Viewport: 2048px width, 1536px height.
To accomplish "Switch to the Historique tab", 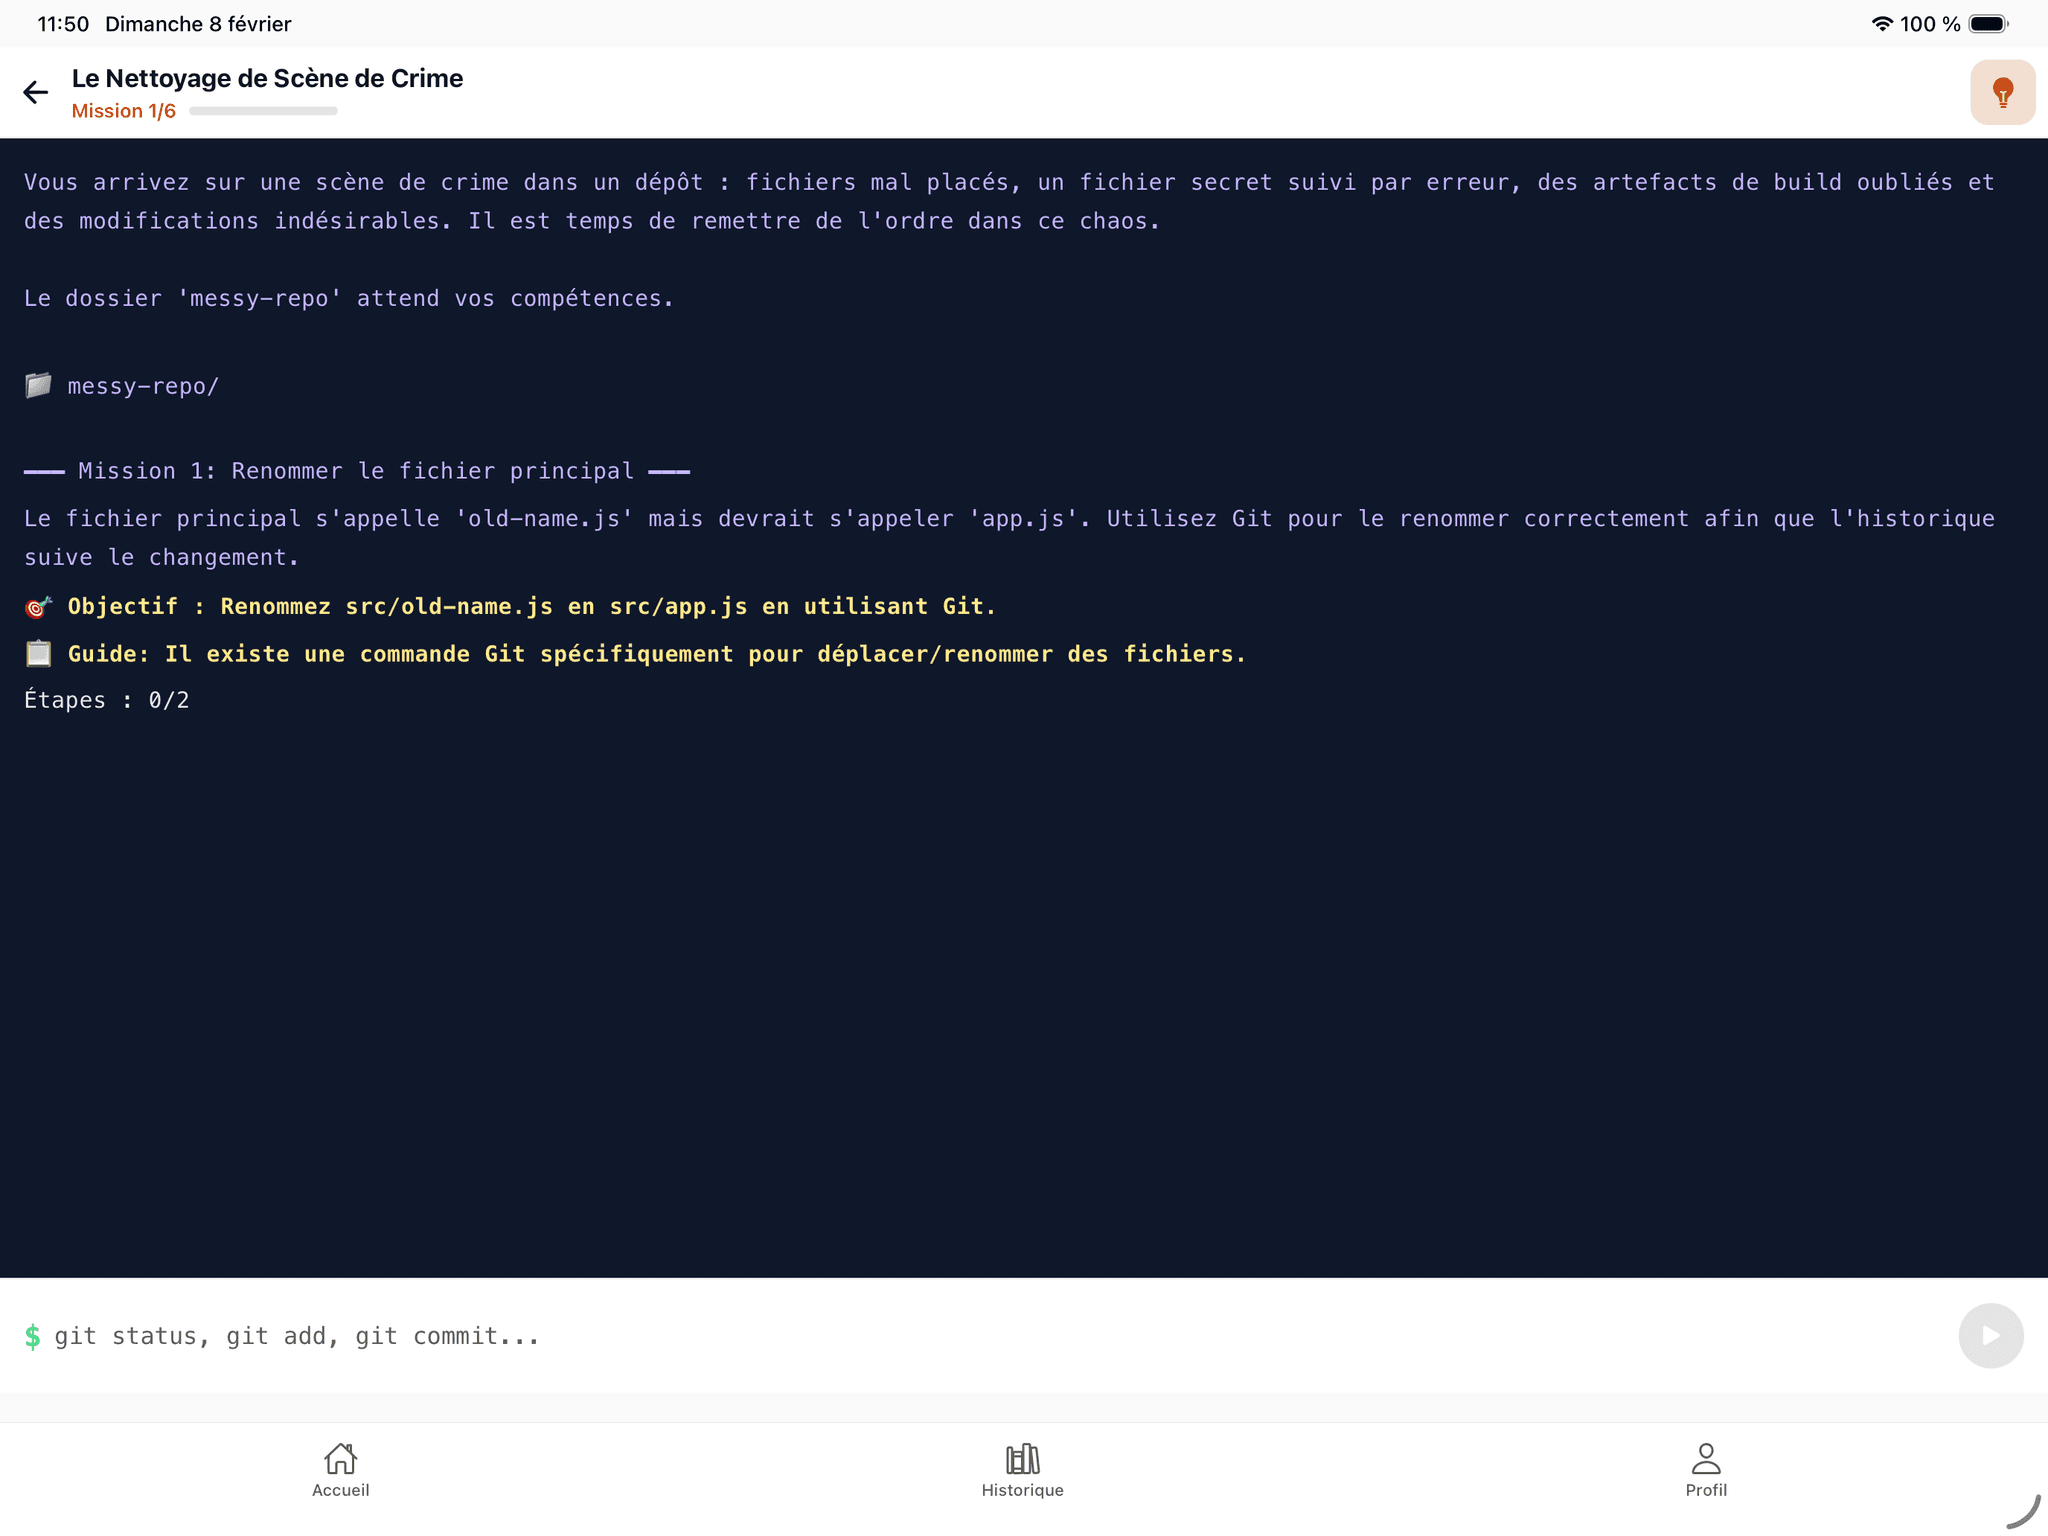I will click(1022, 1470).
